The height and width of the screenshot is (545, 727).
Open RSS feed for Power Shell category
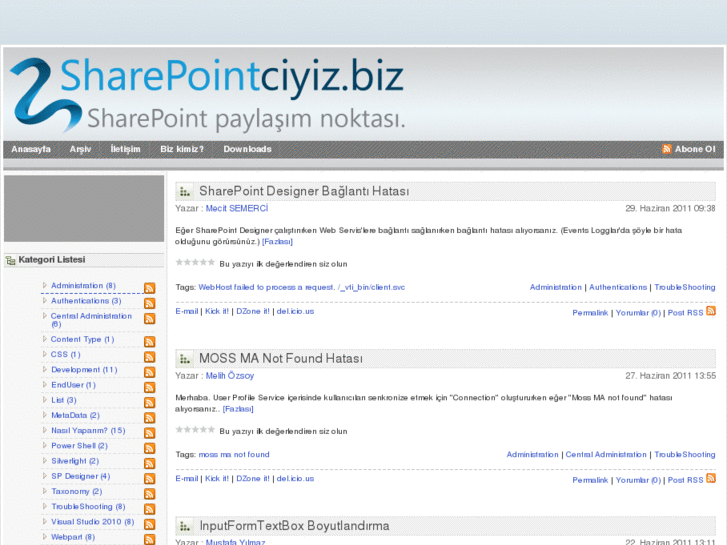tap(149, 449)
